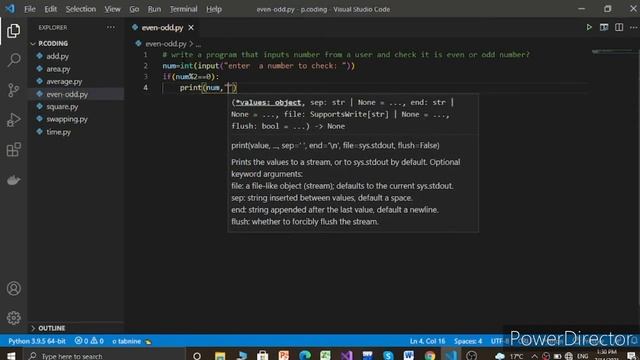
Task: Select the even-odd.py editor tab
Action: [162, 28]
